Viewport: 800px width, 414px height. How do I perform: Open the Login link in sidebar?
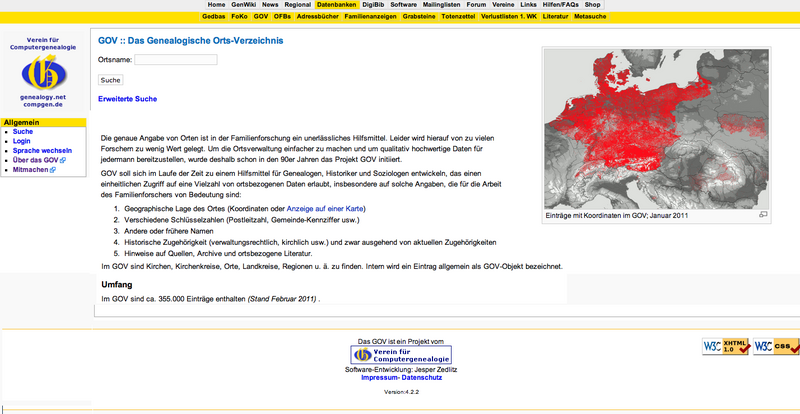(x=22, y=141)
